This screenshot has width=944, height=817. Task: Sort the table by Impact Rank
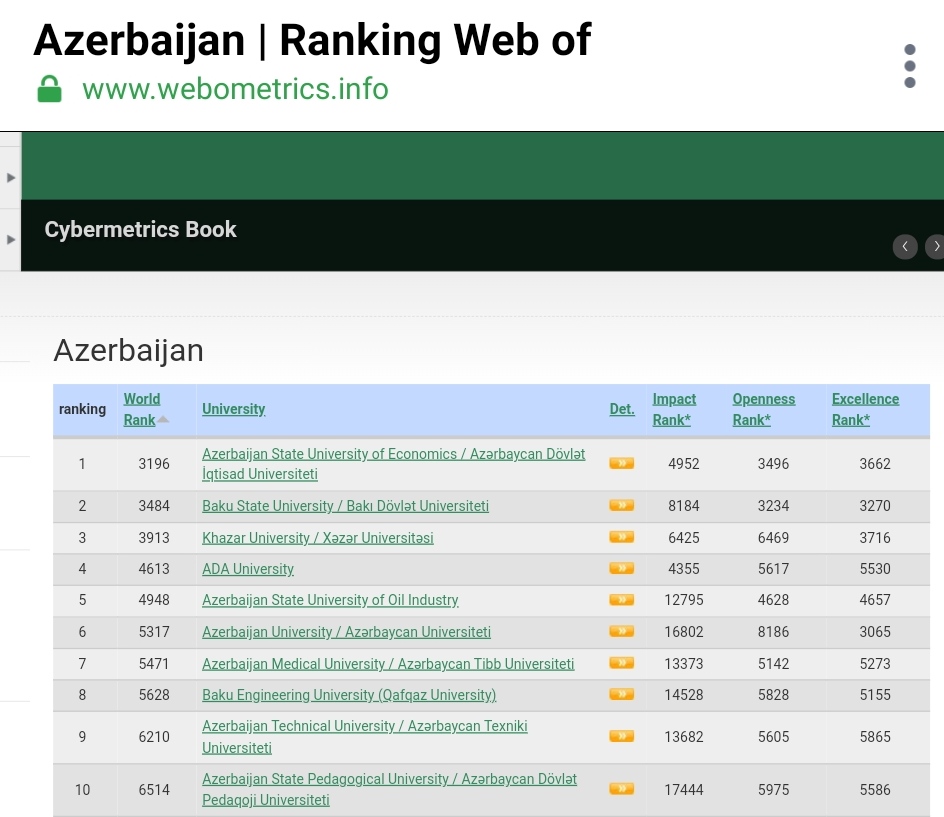(674, 409)
